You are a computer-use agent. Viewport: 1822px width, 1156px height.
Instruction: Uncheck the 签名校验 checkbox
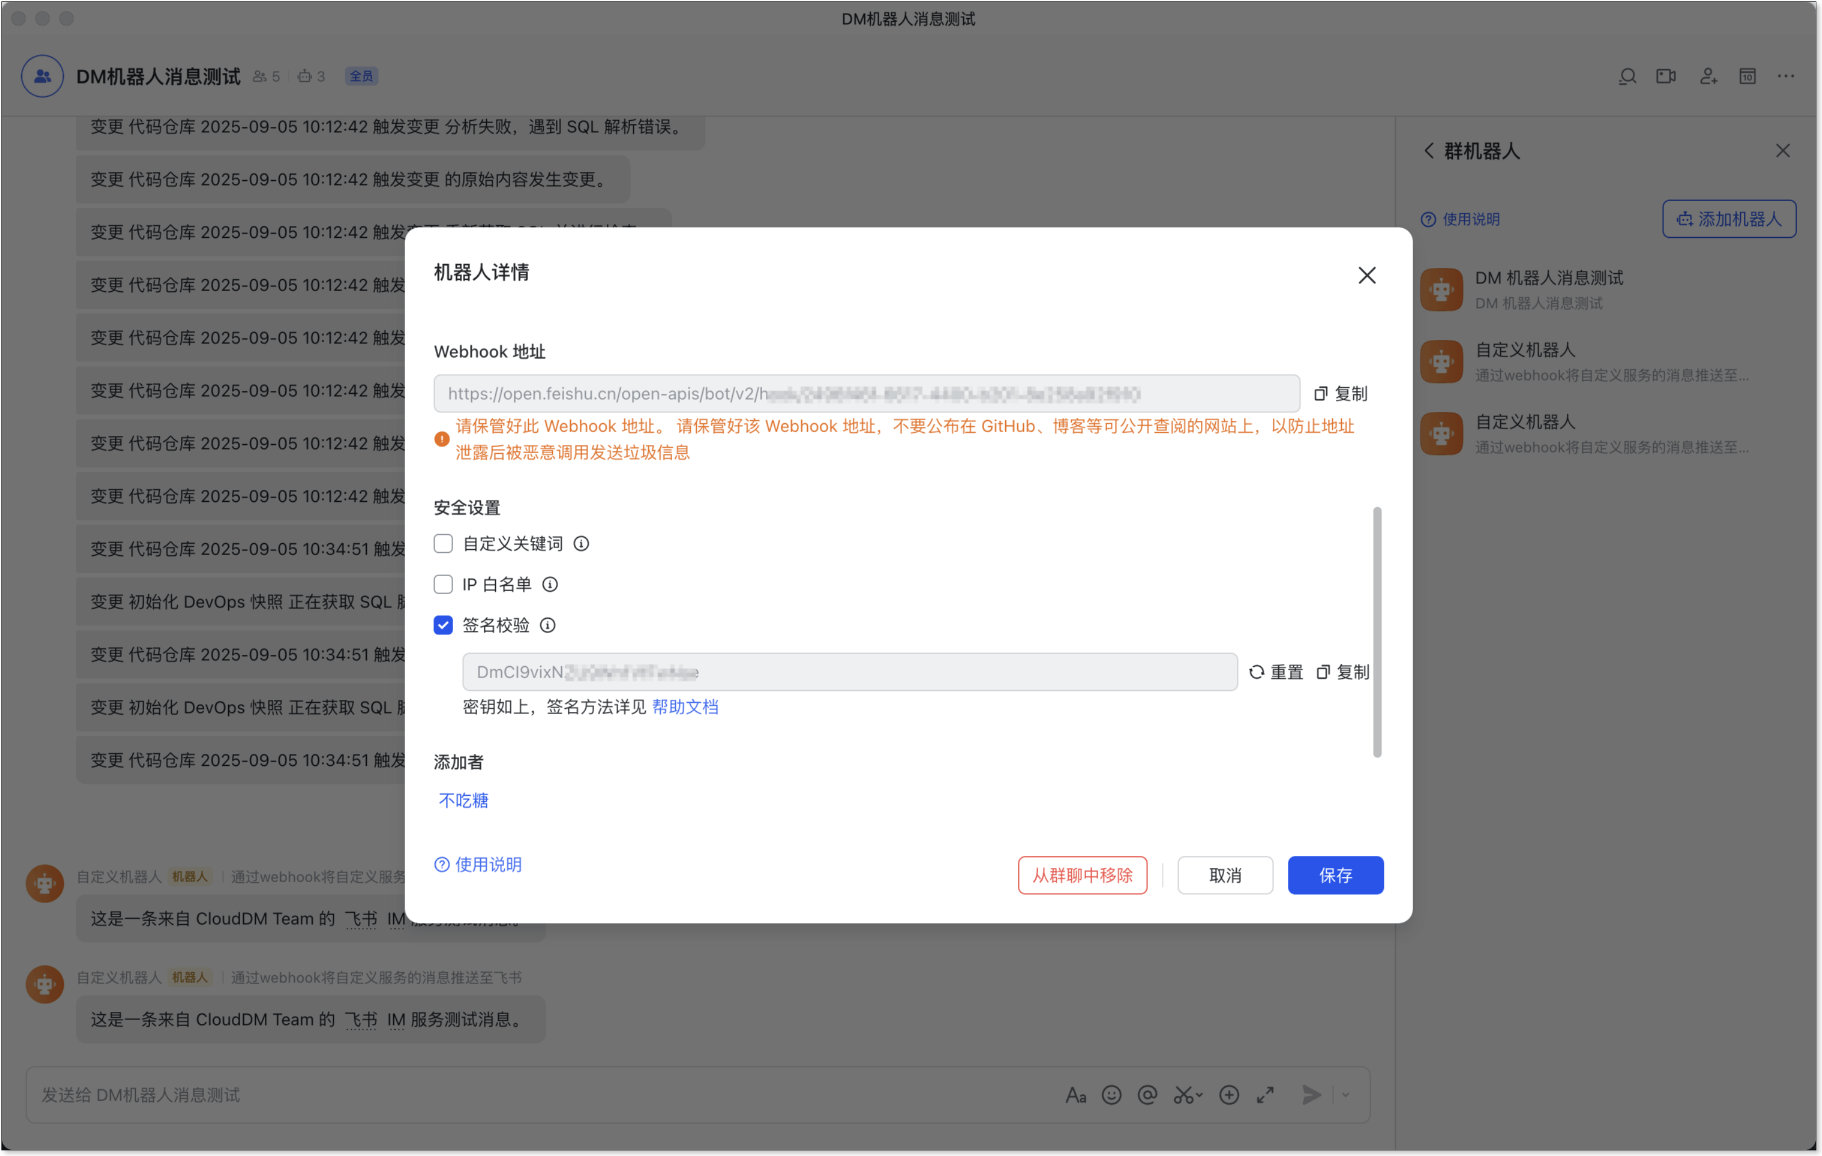point(443,626)
